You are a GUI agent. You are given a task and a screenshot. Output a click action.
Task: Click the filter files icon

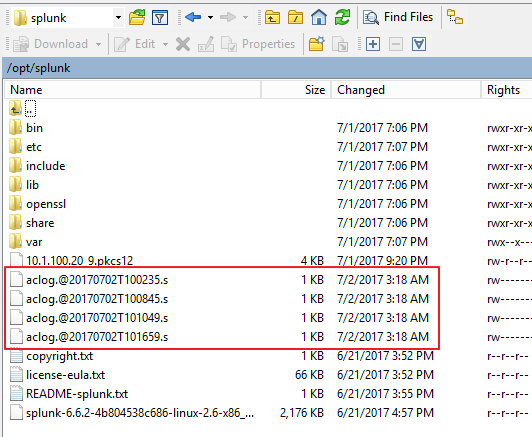pyautogui.click(x=160, y=17)
